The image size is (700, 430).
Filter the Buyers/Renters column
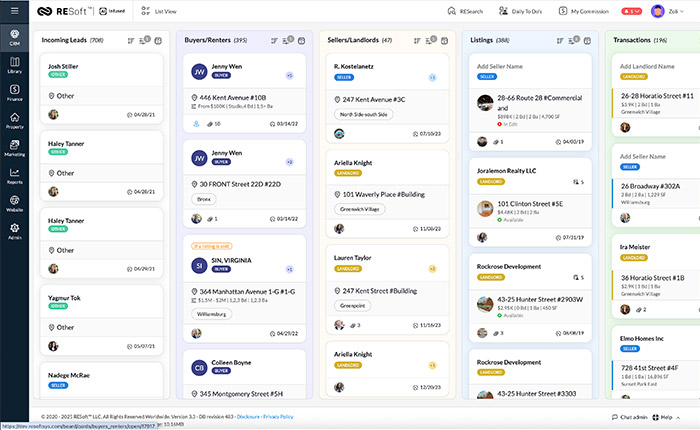coord(287,40)
